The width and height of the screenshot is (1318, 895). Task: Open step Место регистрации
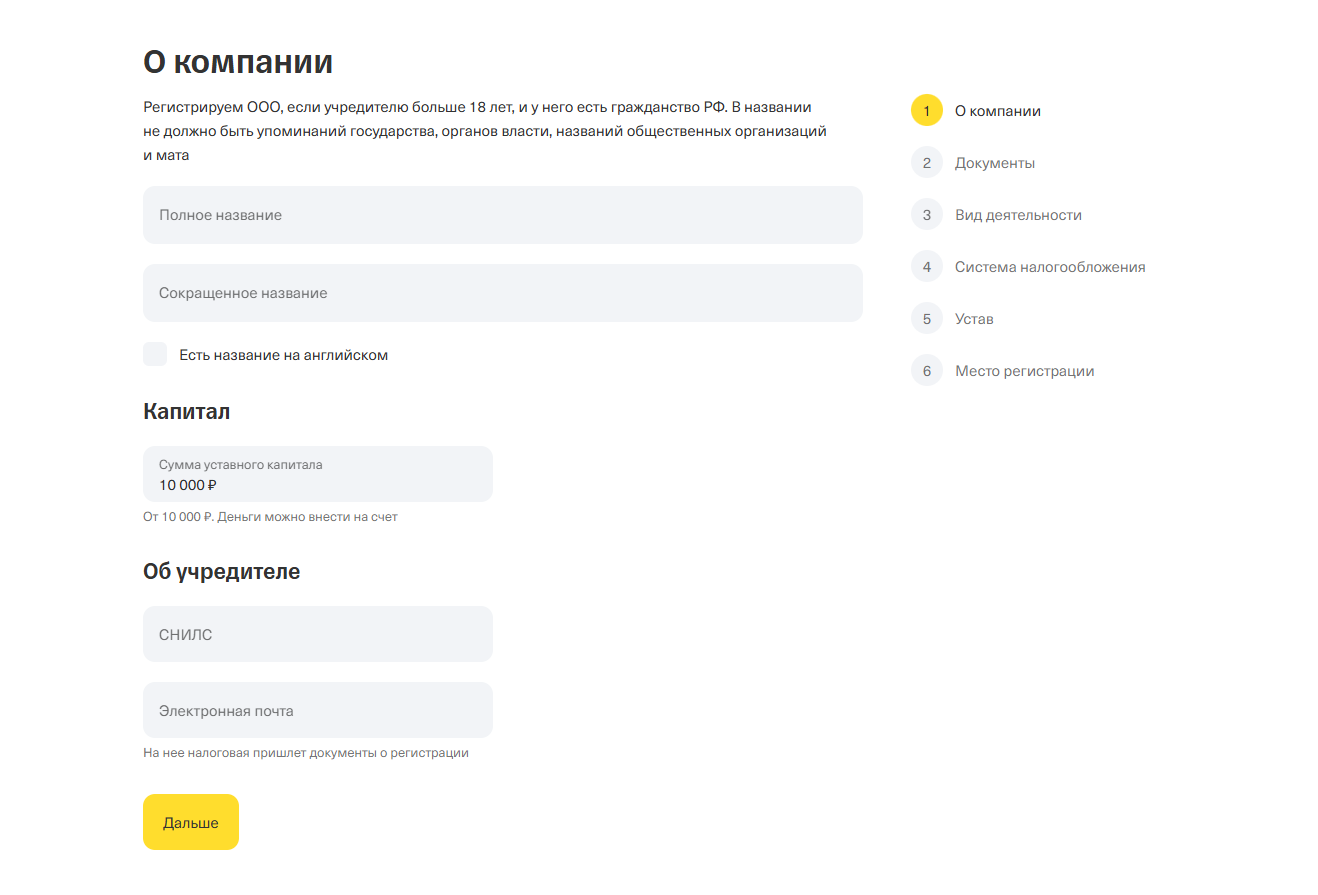(x=1024, y=371)
